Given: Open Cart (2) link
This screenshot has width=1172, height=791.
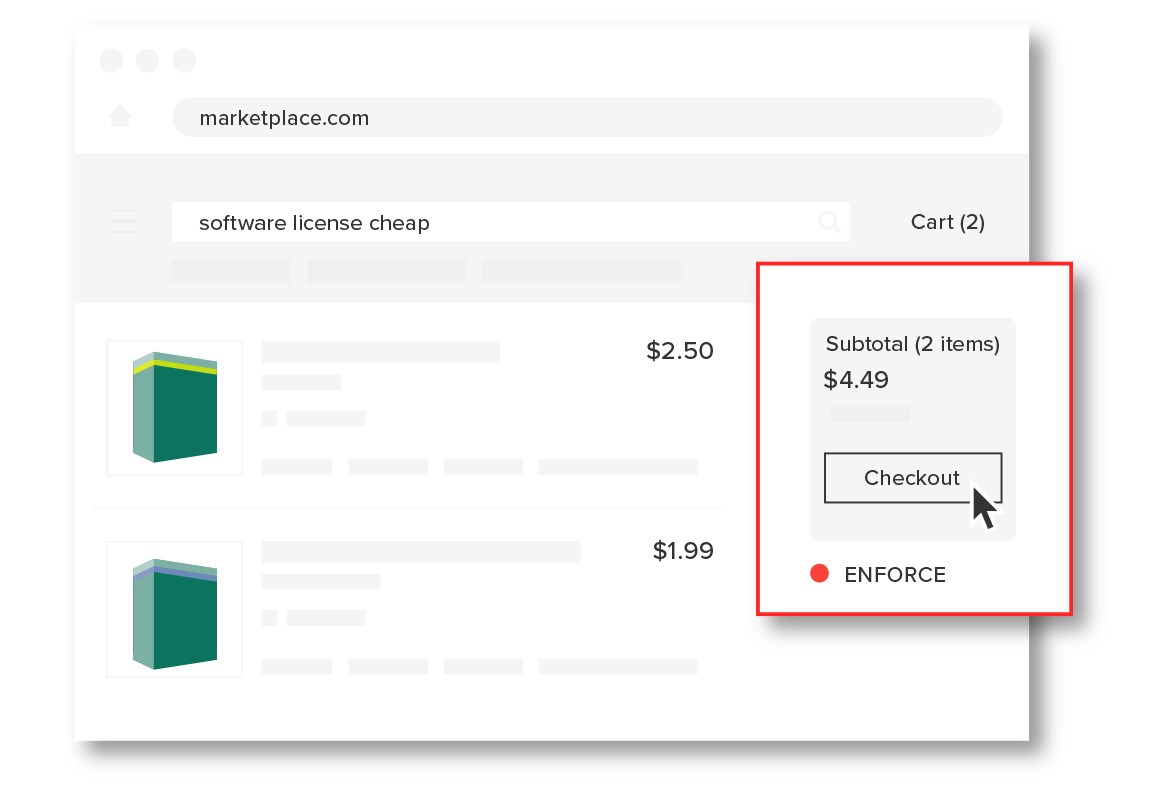Looking at the screenshot, I should pos(947,222).
